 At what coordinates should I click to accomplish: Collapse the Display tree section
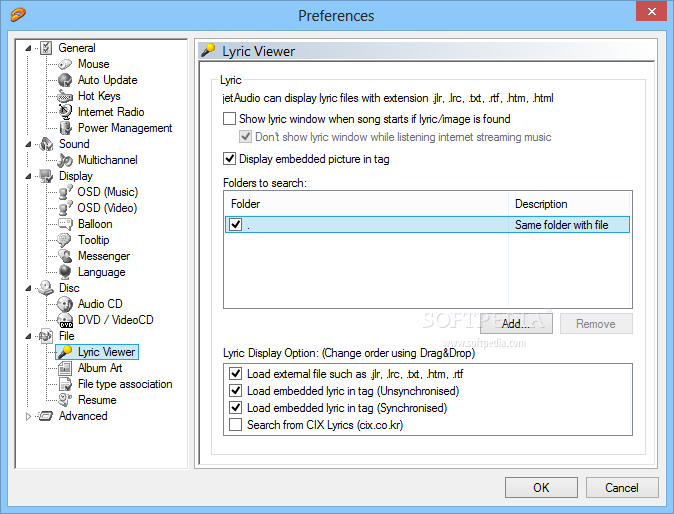pos(28,176)
